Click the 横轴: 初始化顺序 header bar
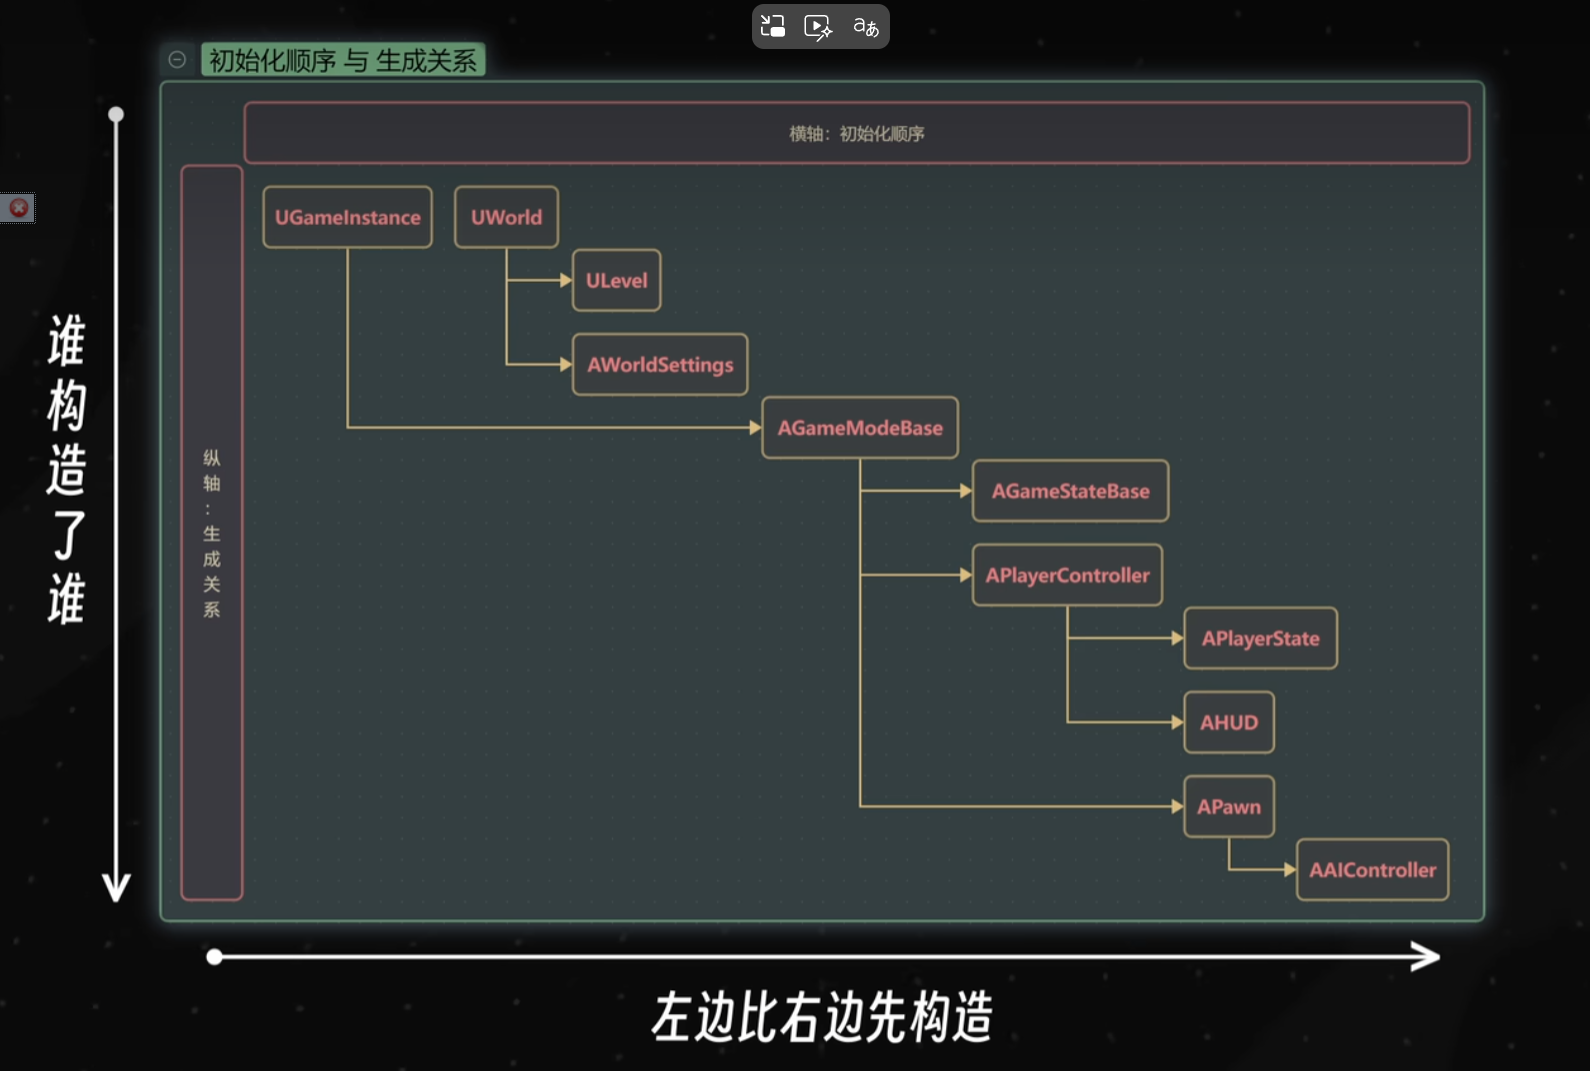Viewport: 1590px width, 1071px height. click(x=856, y=133)
